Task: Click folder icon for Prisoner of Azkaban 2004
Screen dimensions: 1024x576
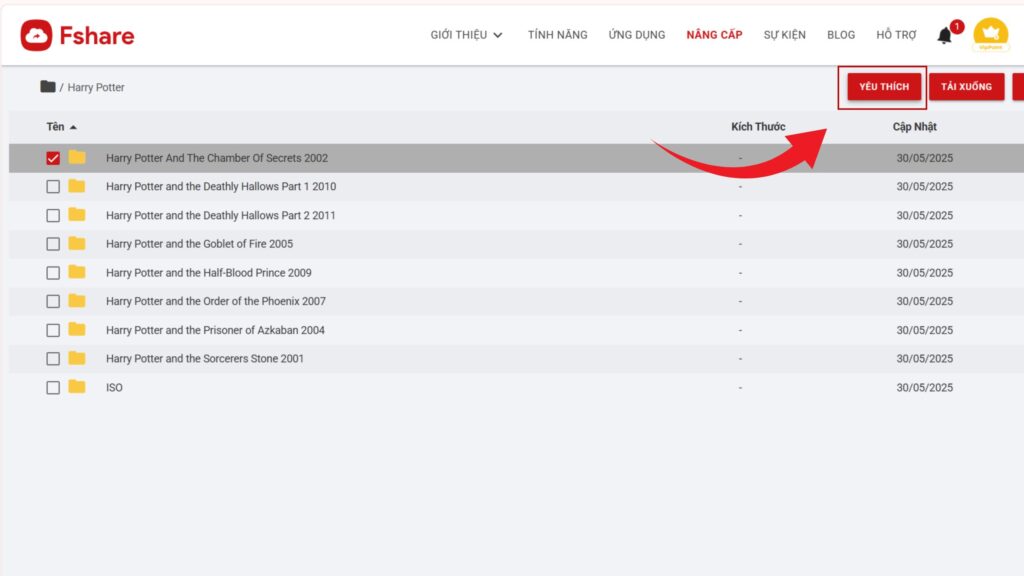Action: point(77,330)
